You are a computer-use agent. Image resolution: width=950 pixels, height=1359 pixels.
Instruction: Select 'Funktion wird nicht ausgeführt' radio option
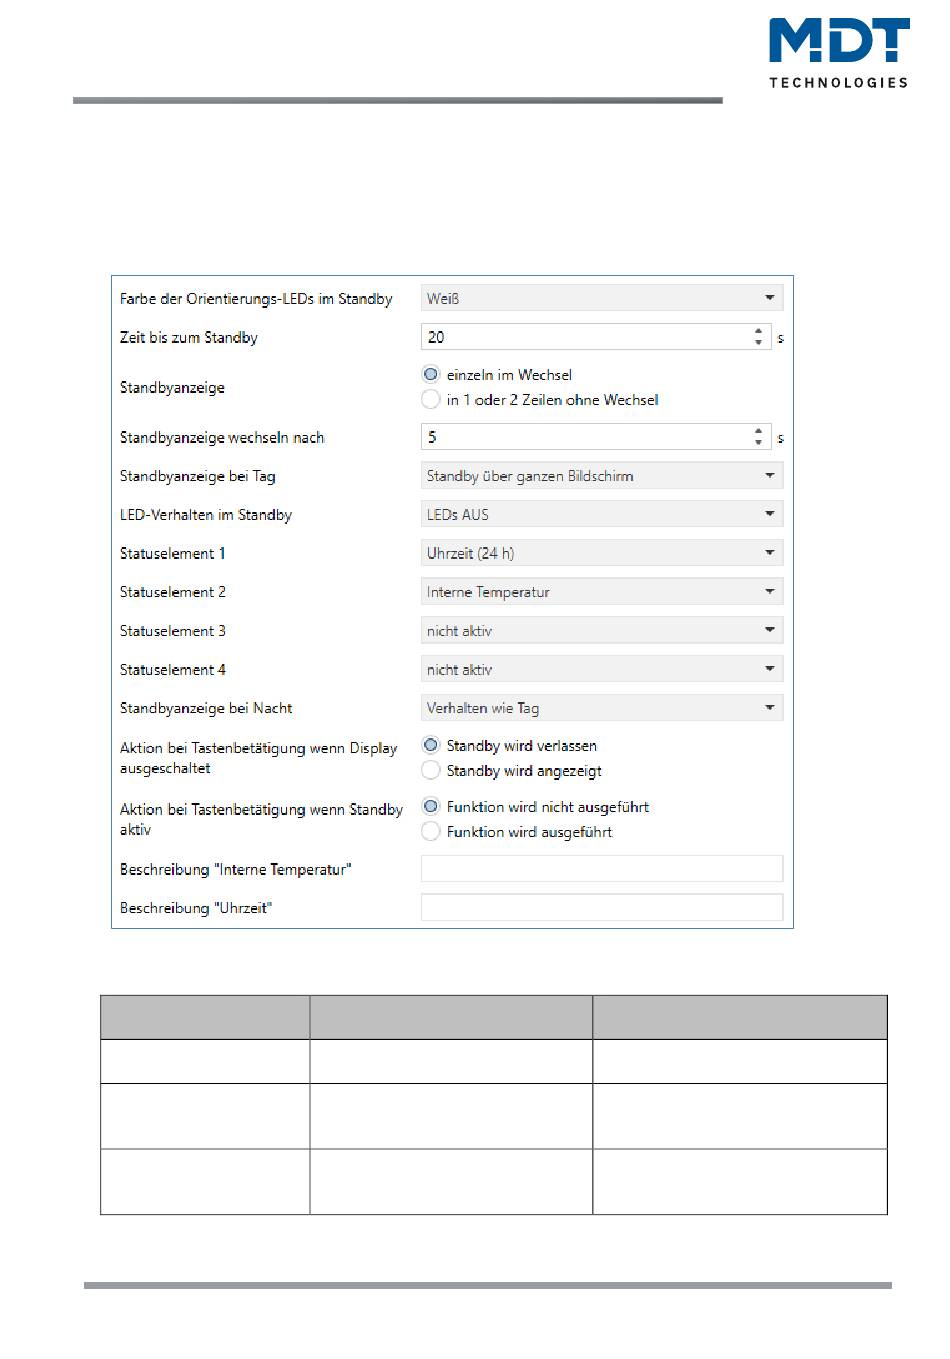431,806
